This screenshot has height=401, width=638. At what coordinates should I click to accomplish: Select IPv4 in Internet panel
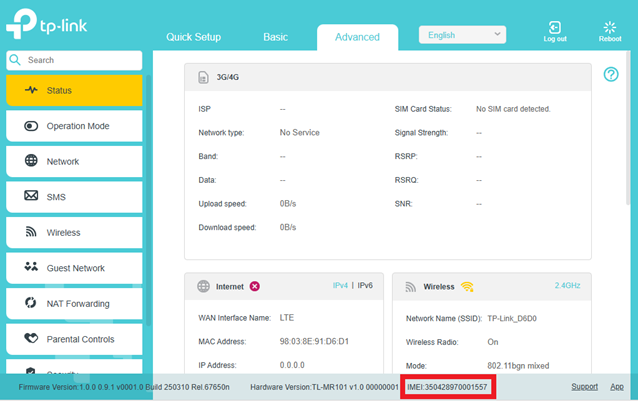coord(342,285)
